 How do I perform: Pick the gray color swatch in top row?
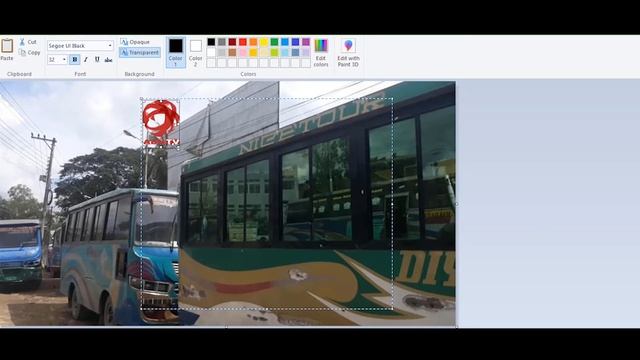pos(222,42)
